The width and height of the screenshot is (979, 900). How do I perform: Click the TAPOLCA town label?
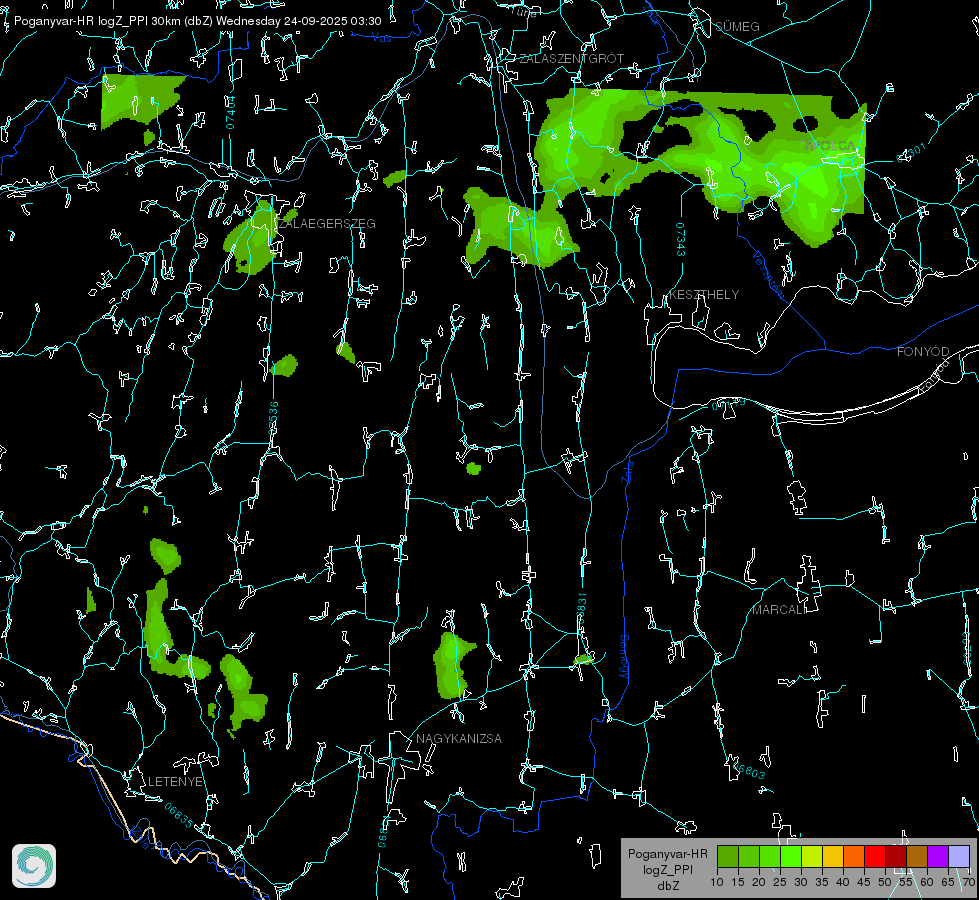[827, 146]
